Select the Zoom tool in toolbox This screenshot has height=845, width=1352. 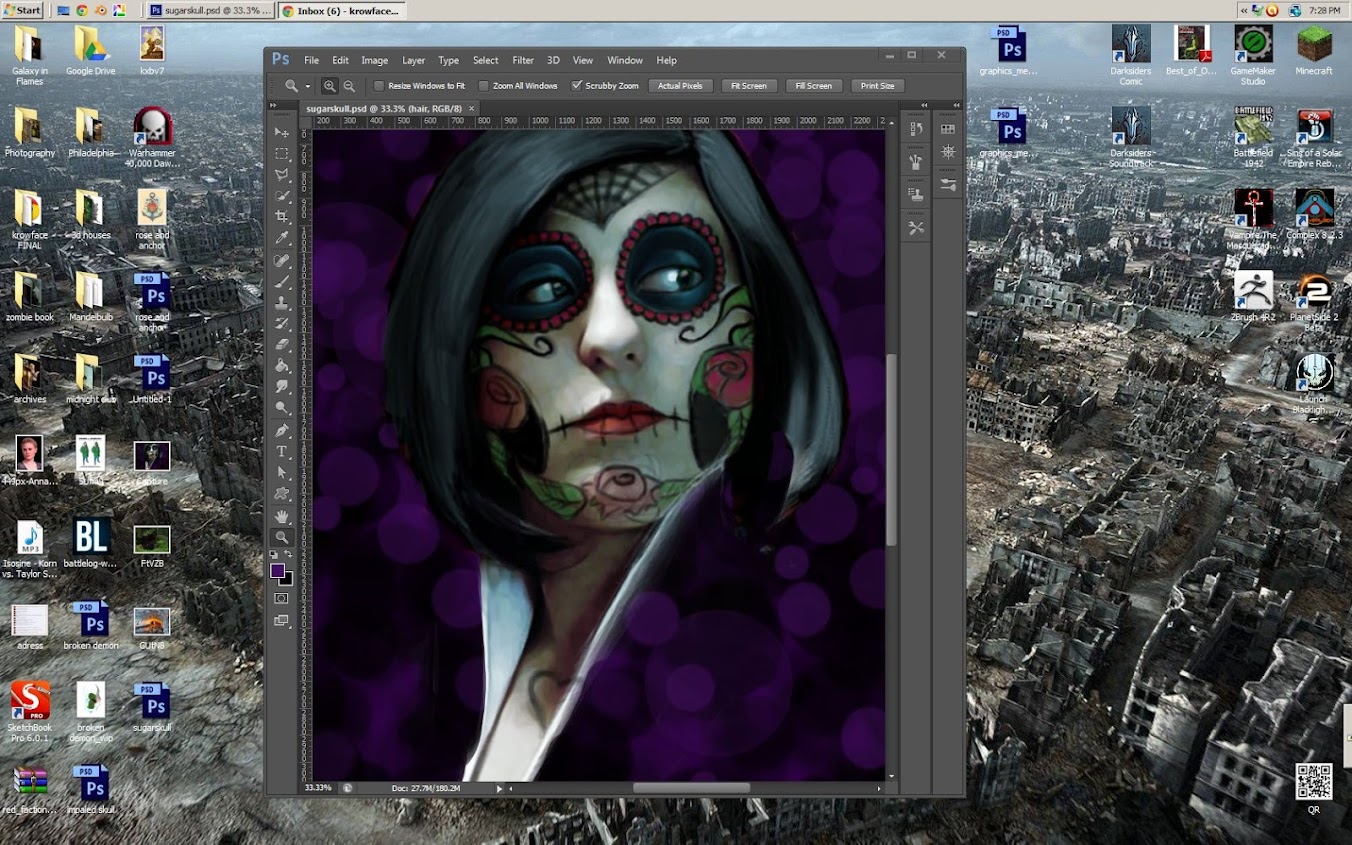[282, 537]
